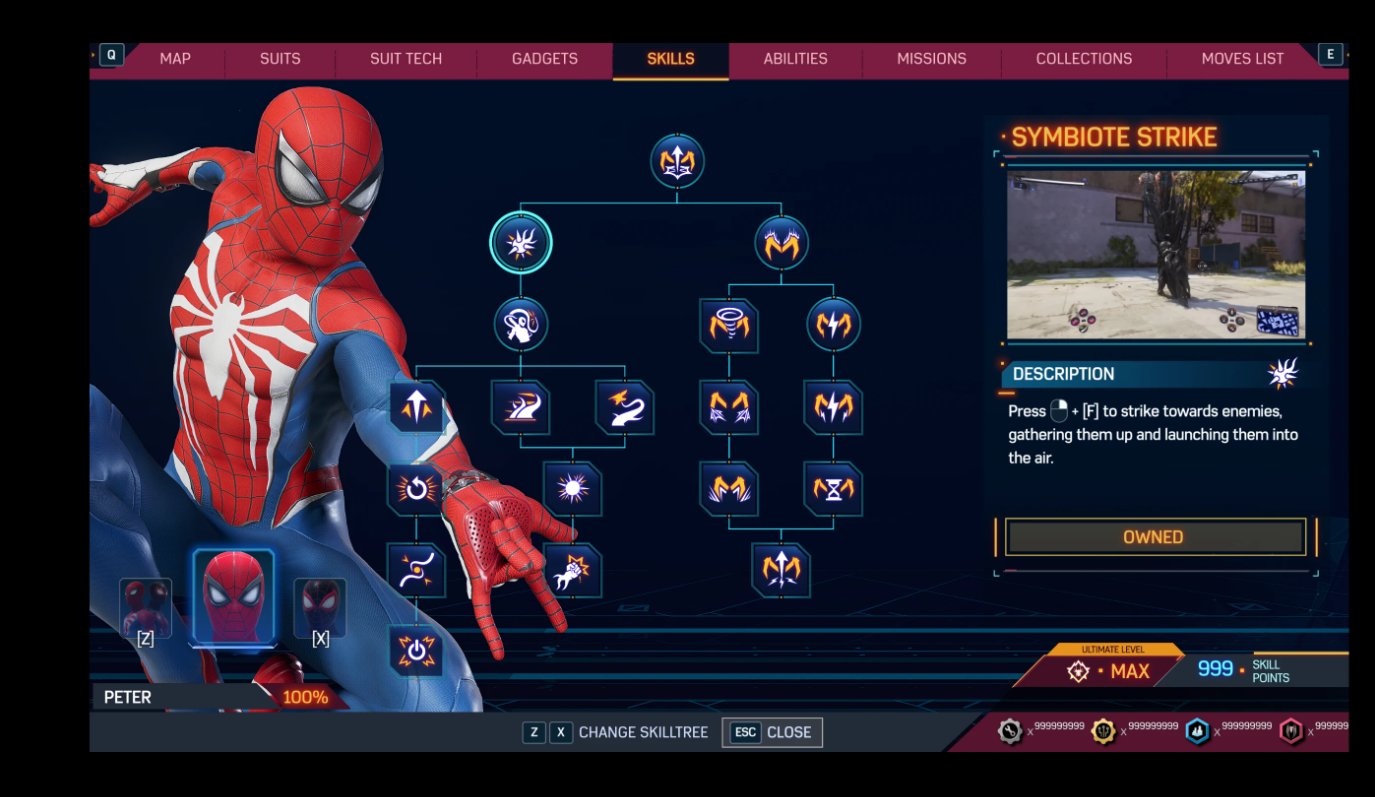Select the claws with ground spikes skill

(729, 489)
